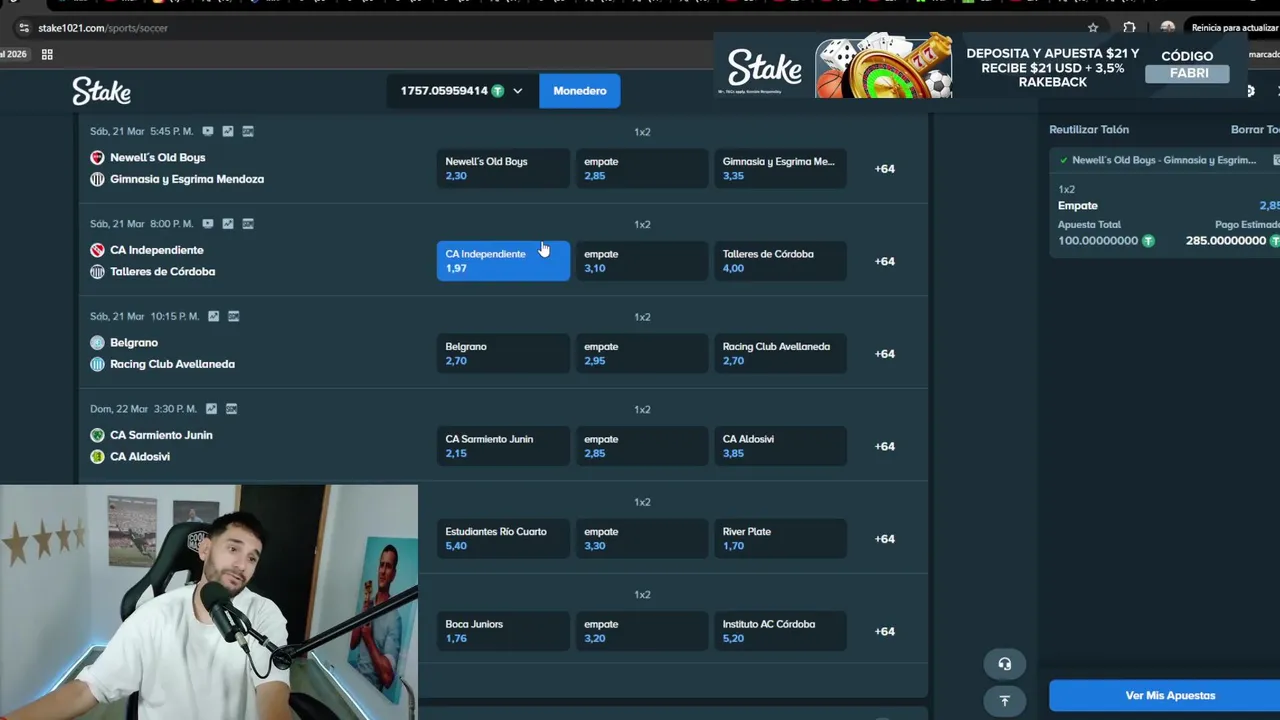Expand +64 markets for CA Sarmiento Junin match
This screenshot has height=720, width=1280.
click(885, 446)
